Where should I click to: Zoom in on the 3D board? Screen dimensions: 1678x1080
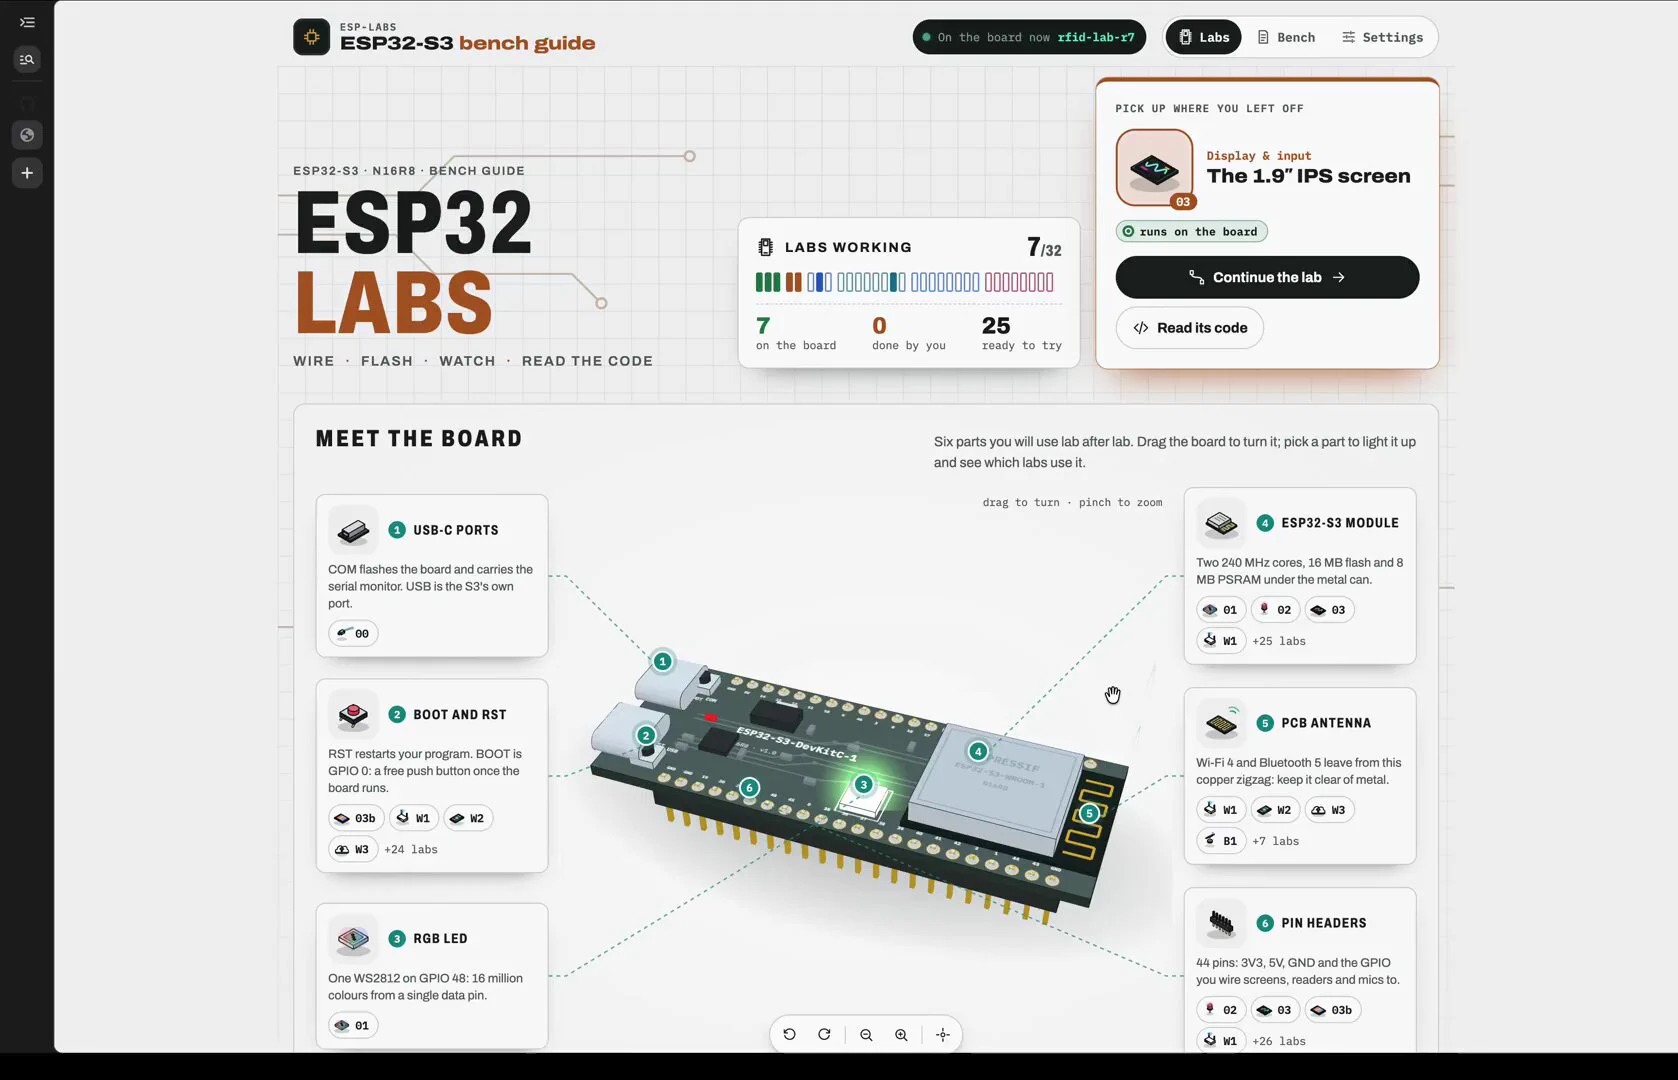(901, 1035)
